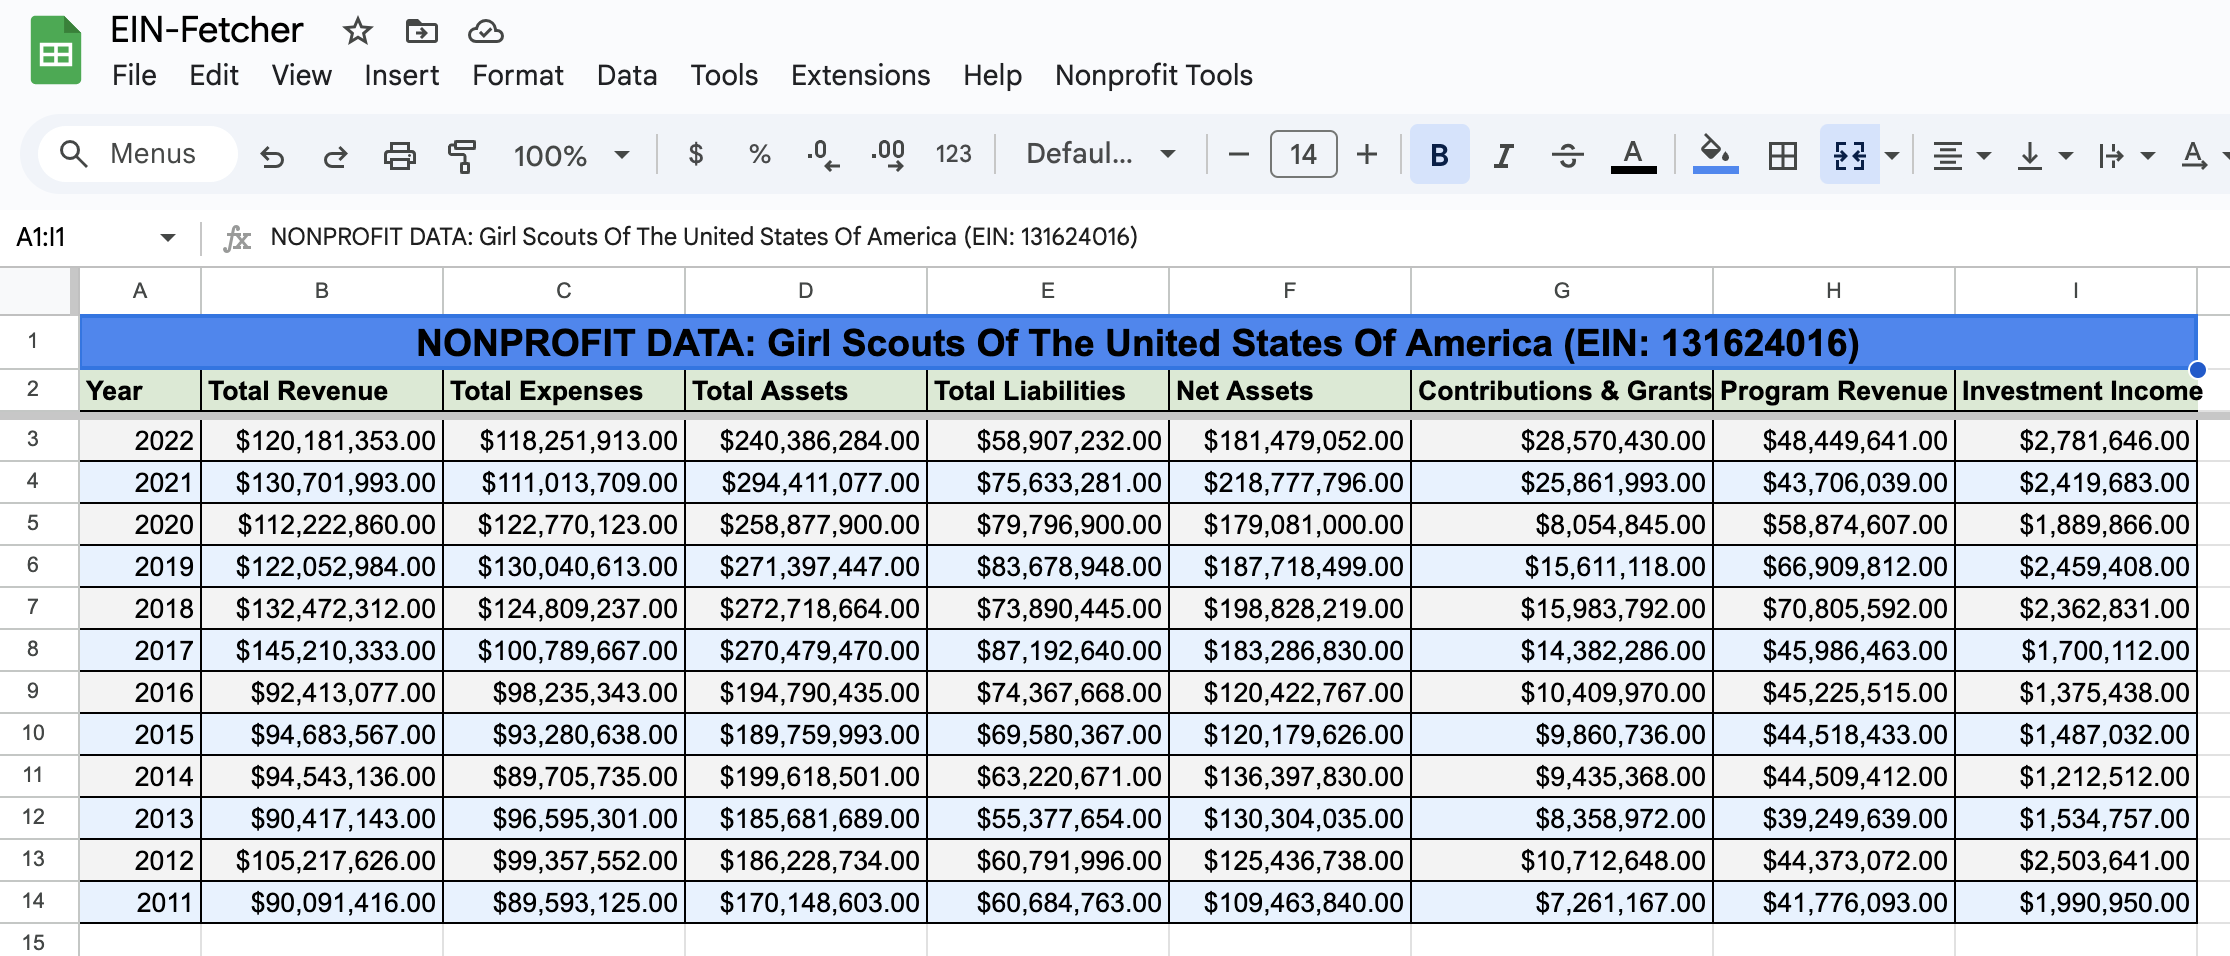Toggle Strikethrough formatting
This screenshot has height=956, width=2230.
click(1567, 155)
